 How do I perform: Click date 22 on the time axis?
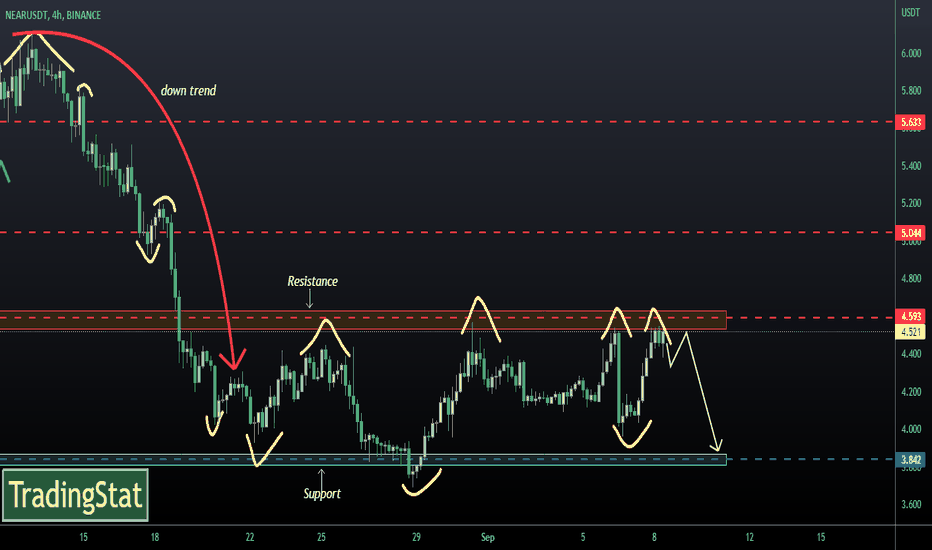[x=250, y=538]
